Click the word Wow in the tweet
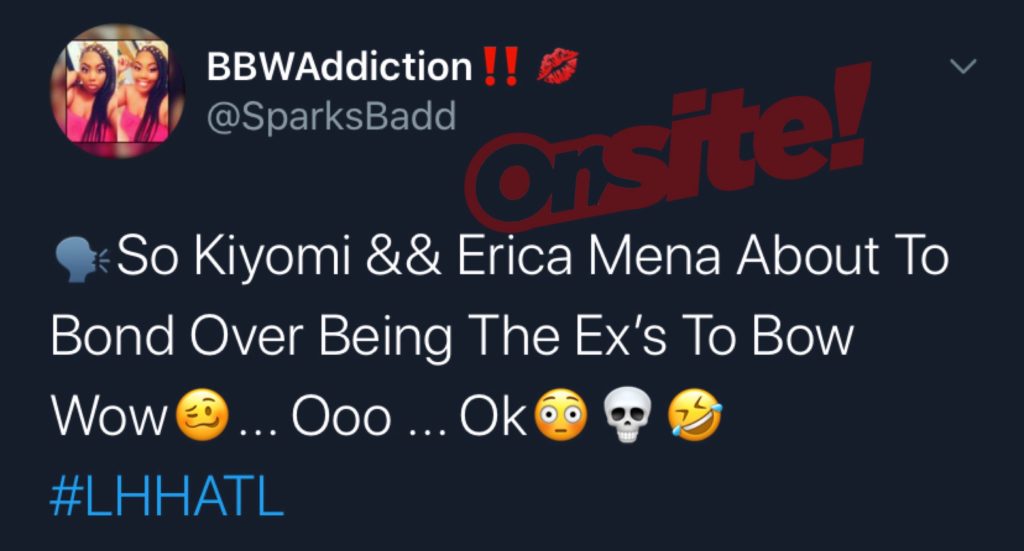 click(110, 417)
